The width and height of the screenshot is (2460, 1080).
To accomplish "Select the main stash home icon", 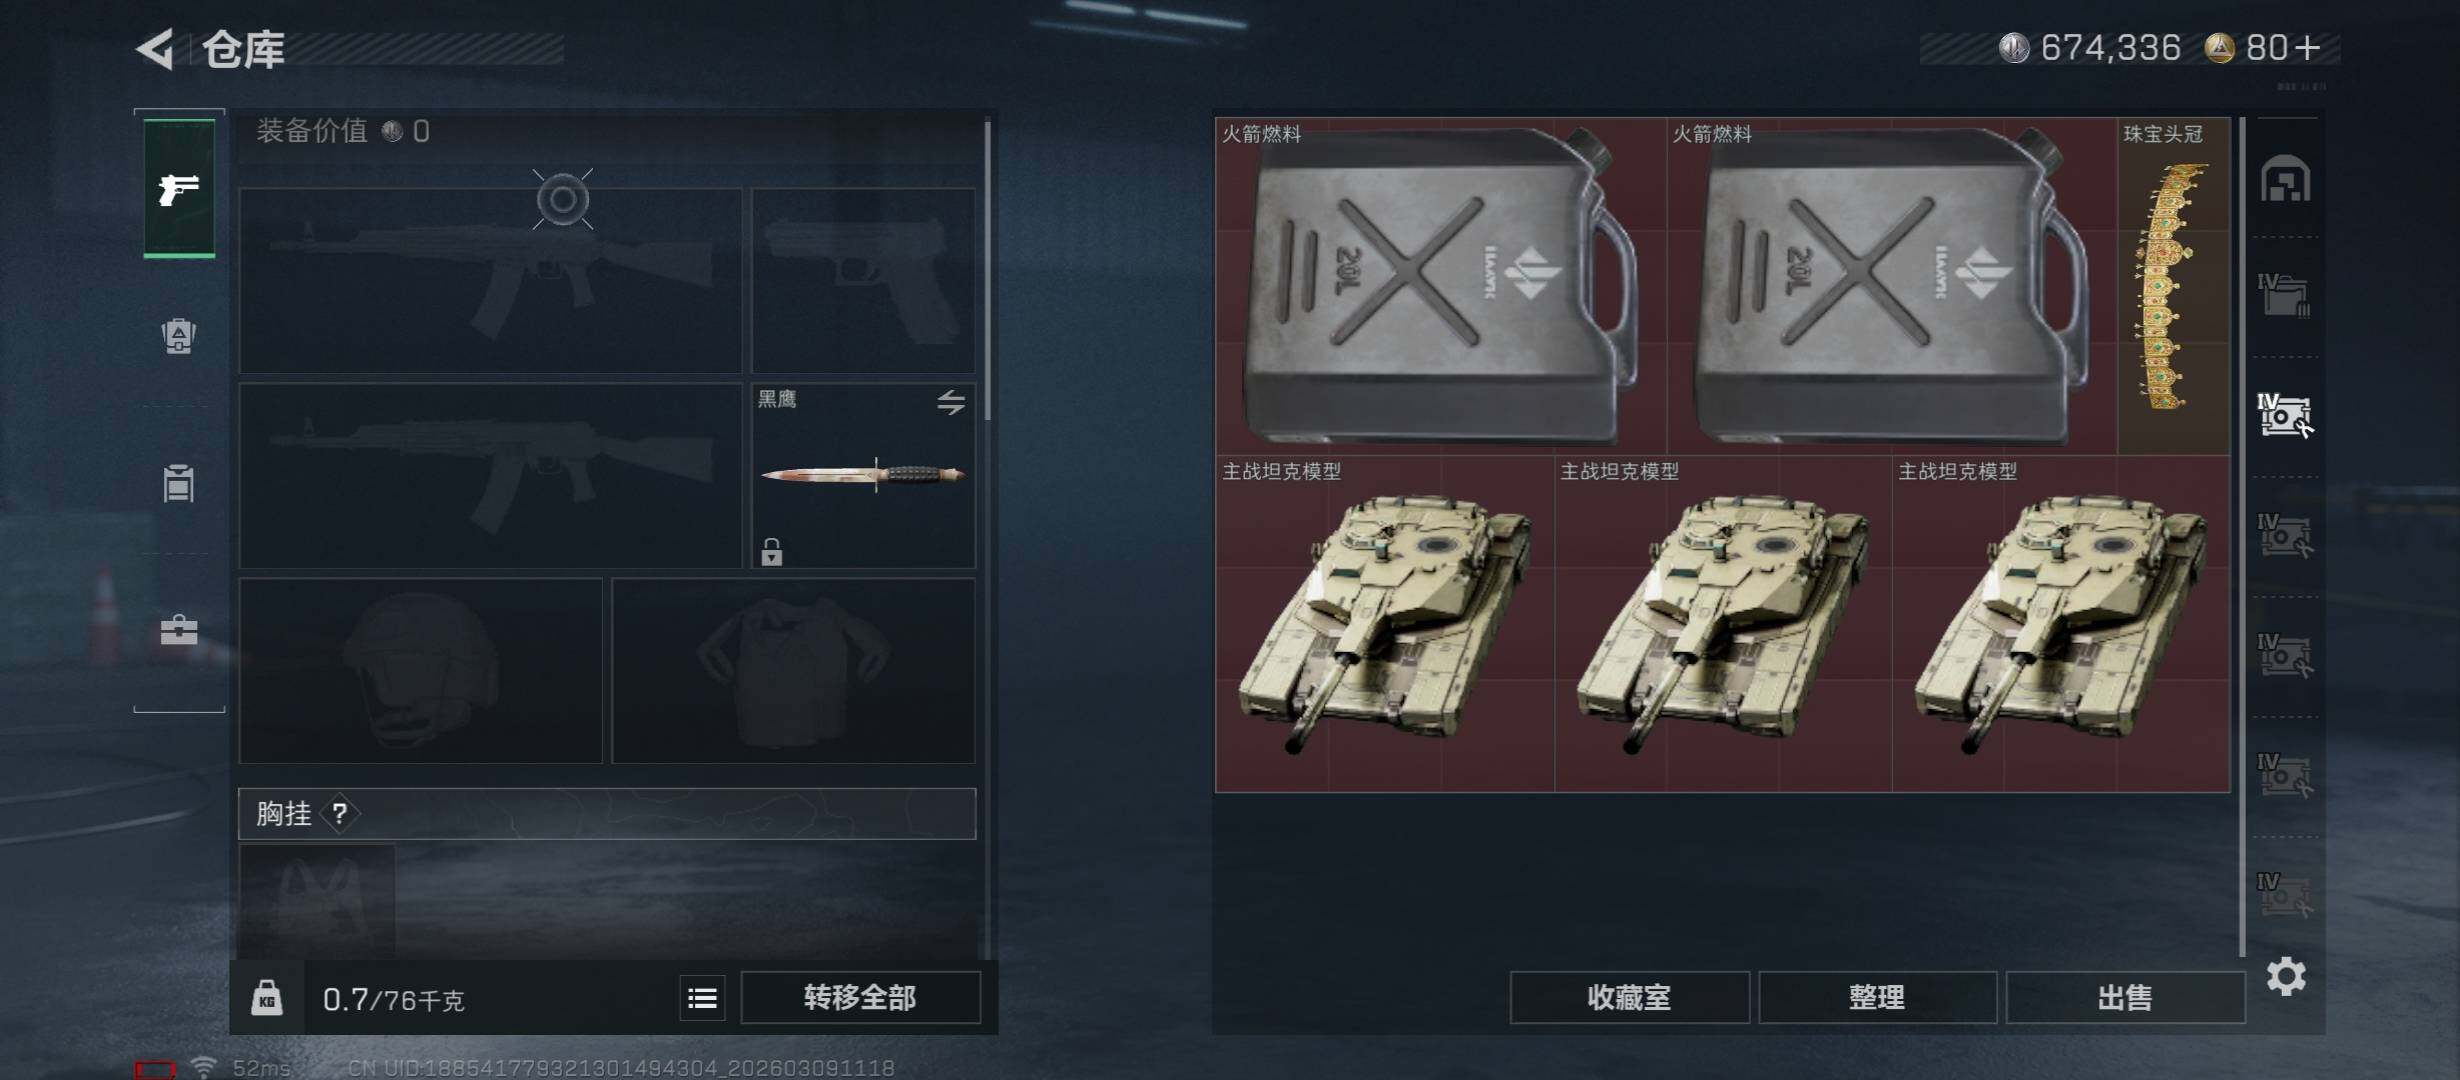I will pos(2286,180).
